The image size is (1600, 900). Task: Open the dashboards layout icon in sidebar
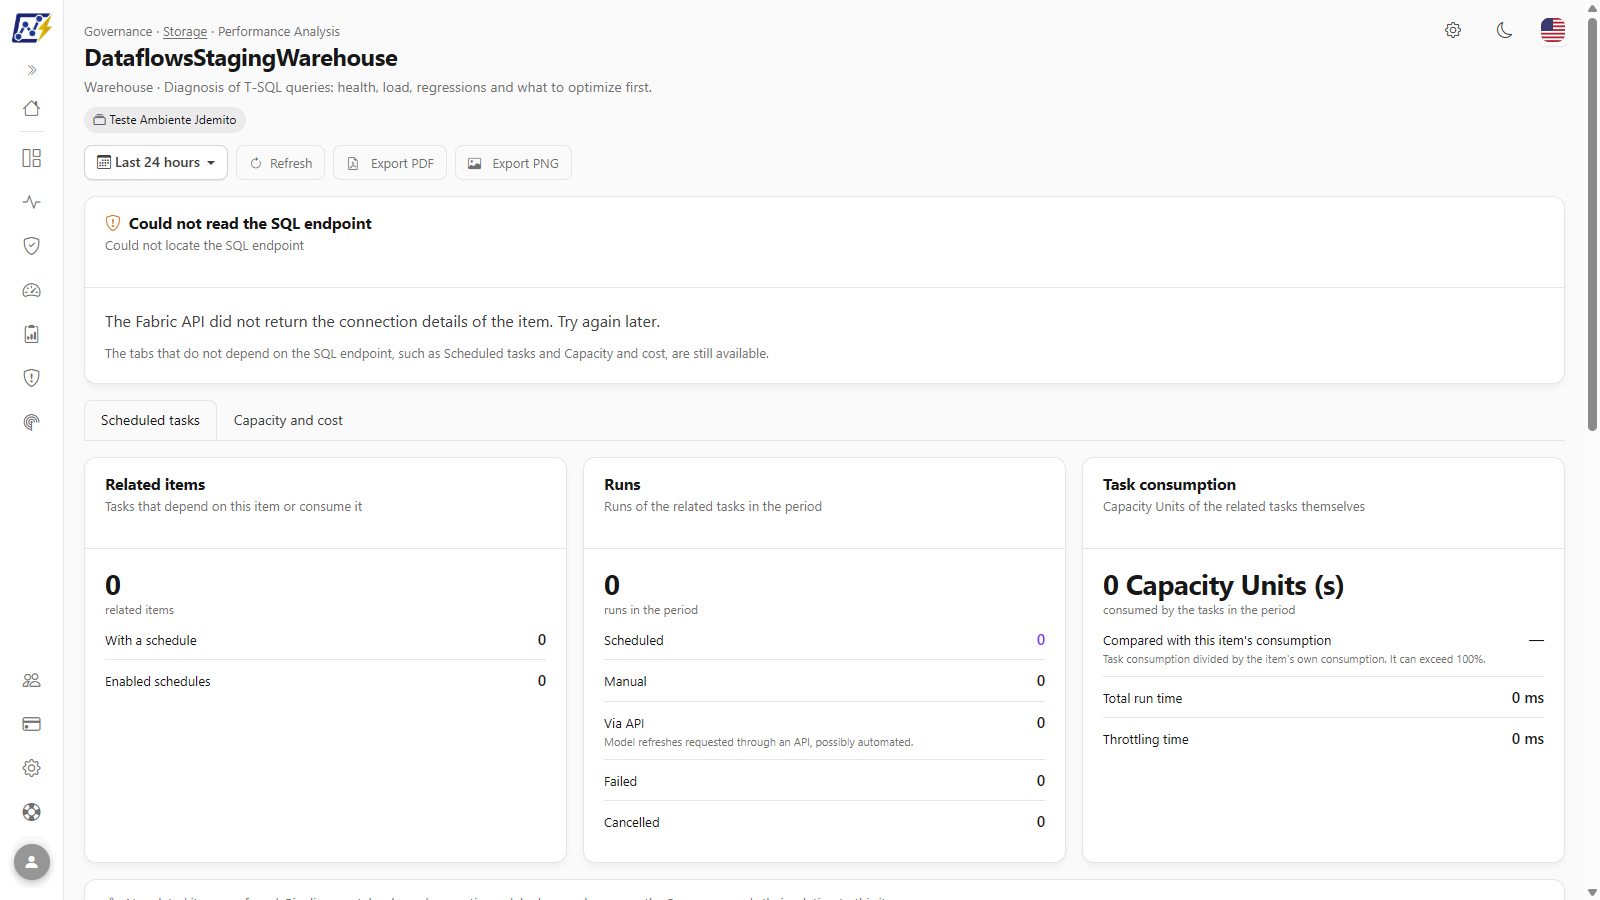(32, 158)
